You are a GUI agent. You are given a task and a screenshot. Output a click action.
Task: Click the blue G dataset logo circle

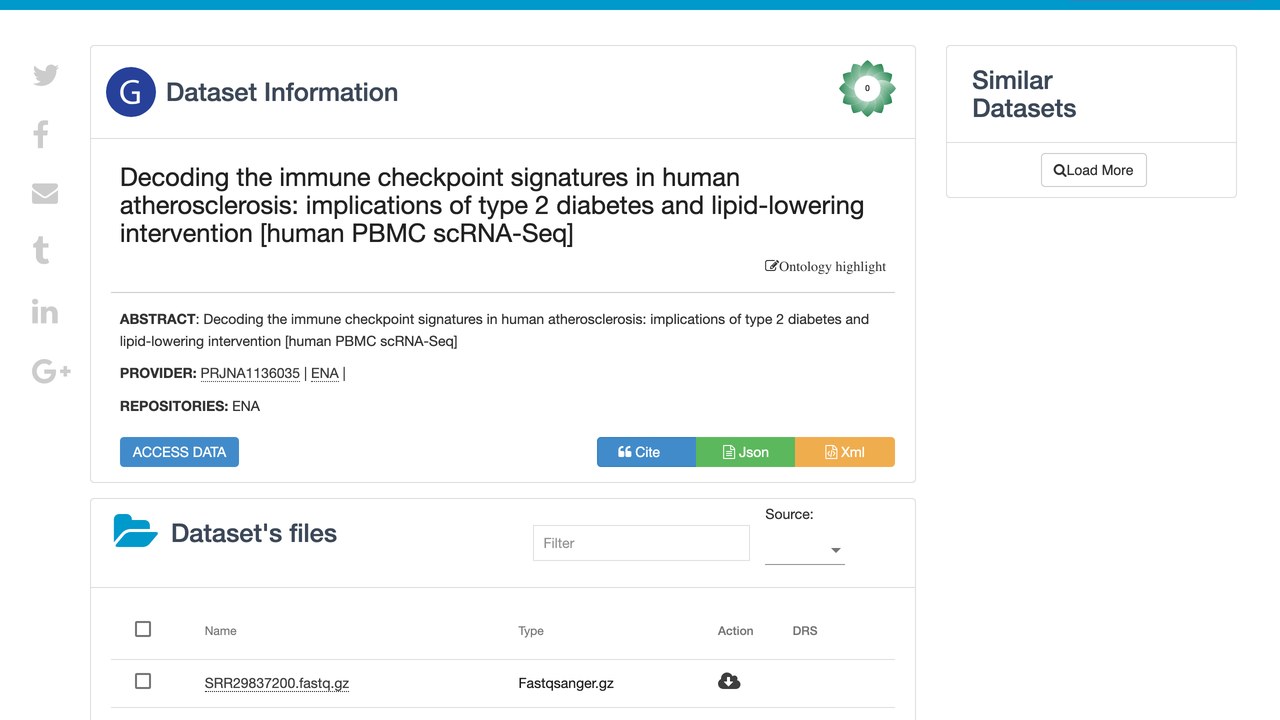coord(131,92)
